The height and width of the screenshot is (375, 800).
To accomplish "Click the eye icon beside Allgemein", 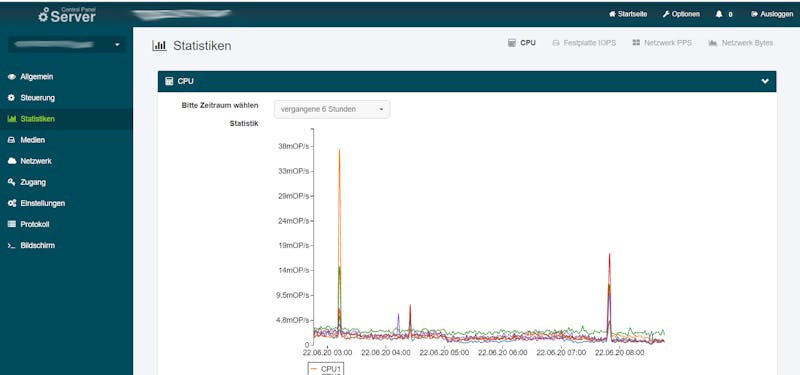I will 12,77.
